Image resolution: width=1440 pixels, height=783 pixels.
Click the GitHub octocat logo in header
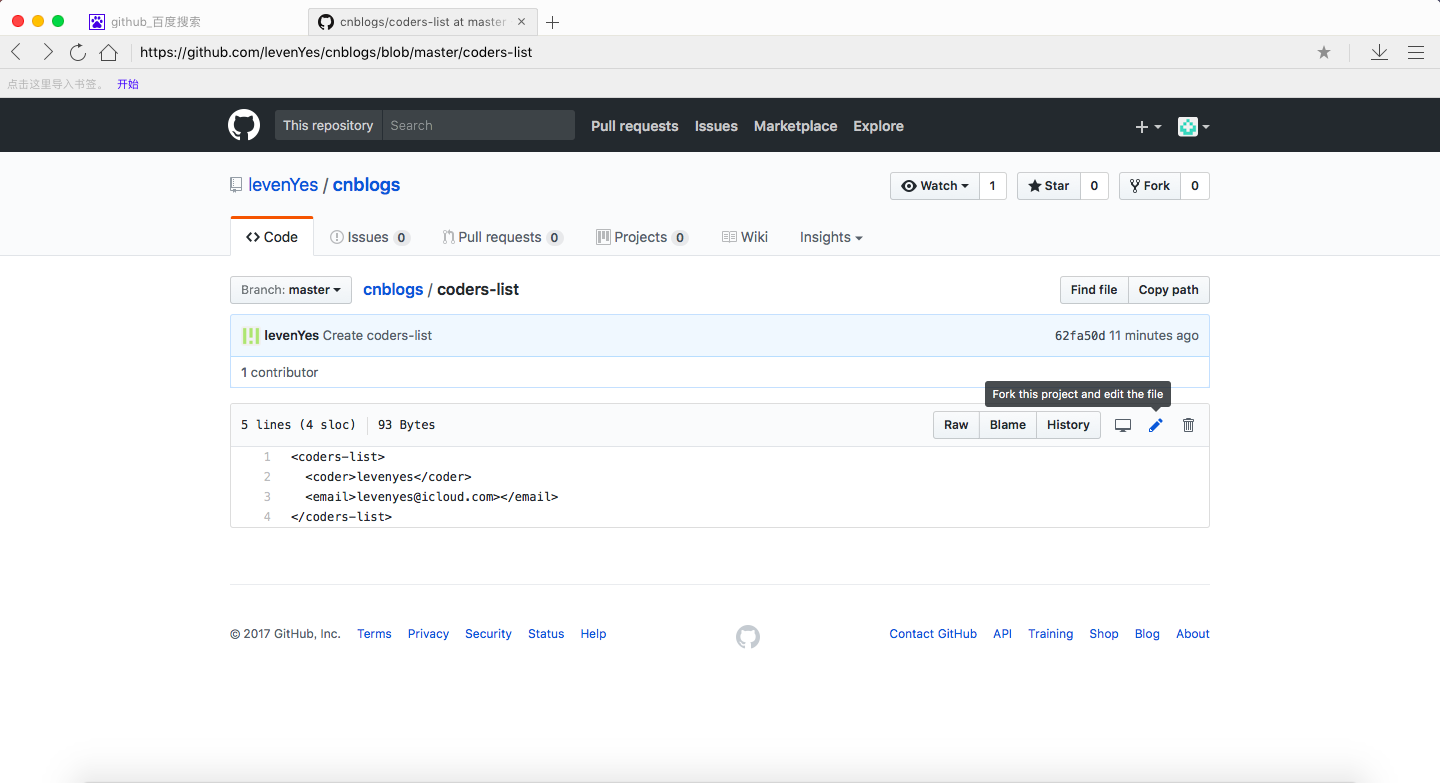point(244,126)
